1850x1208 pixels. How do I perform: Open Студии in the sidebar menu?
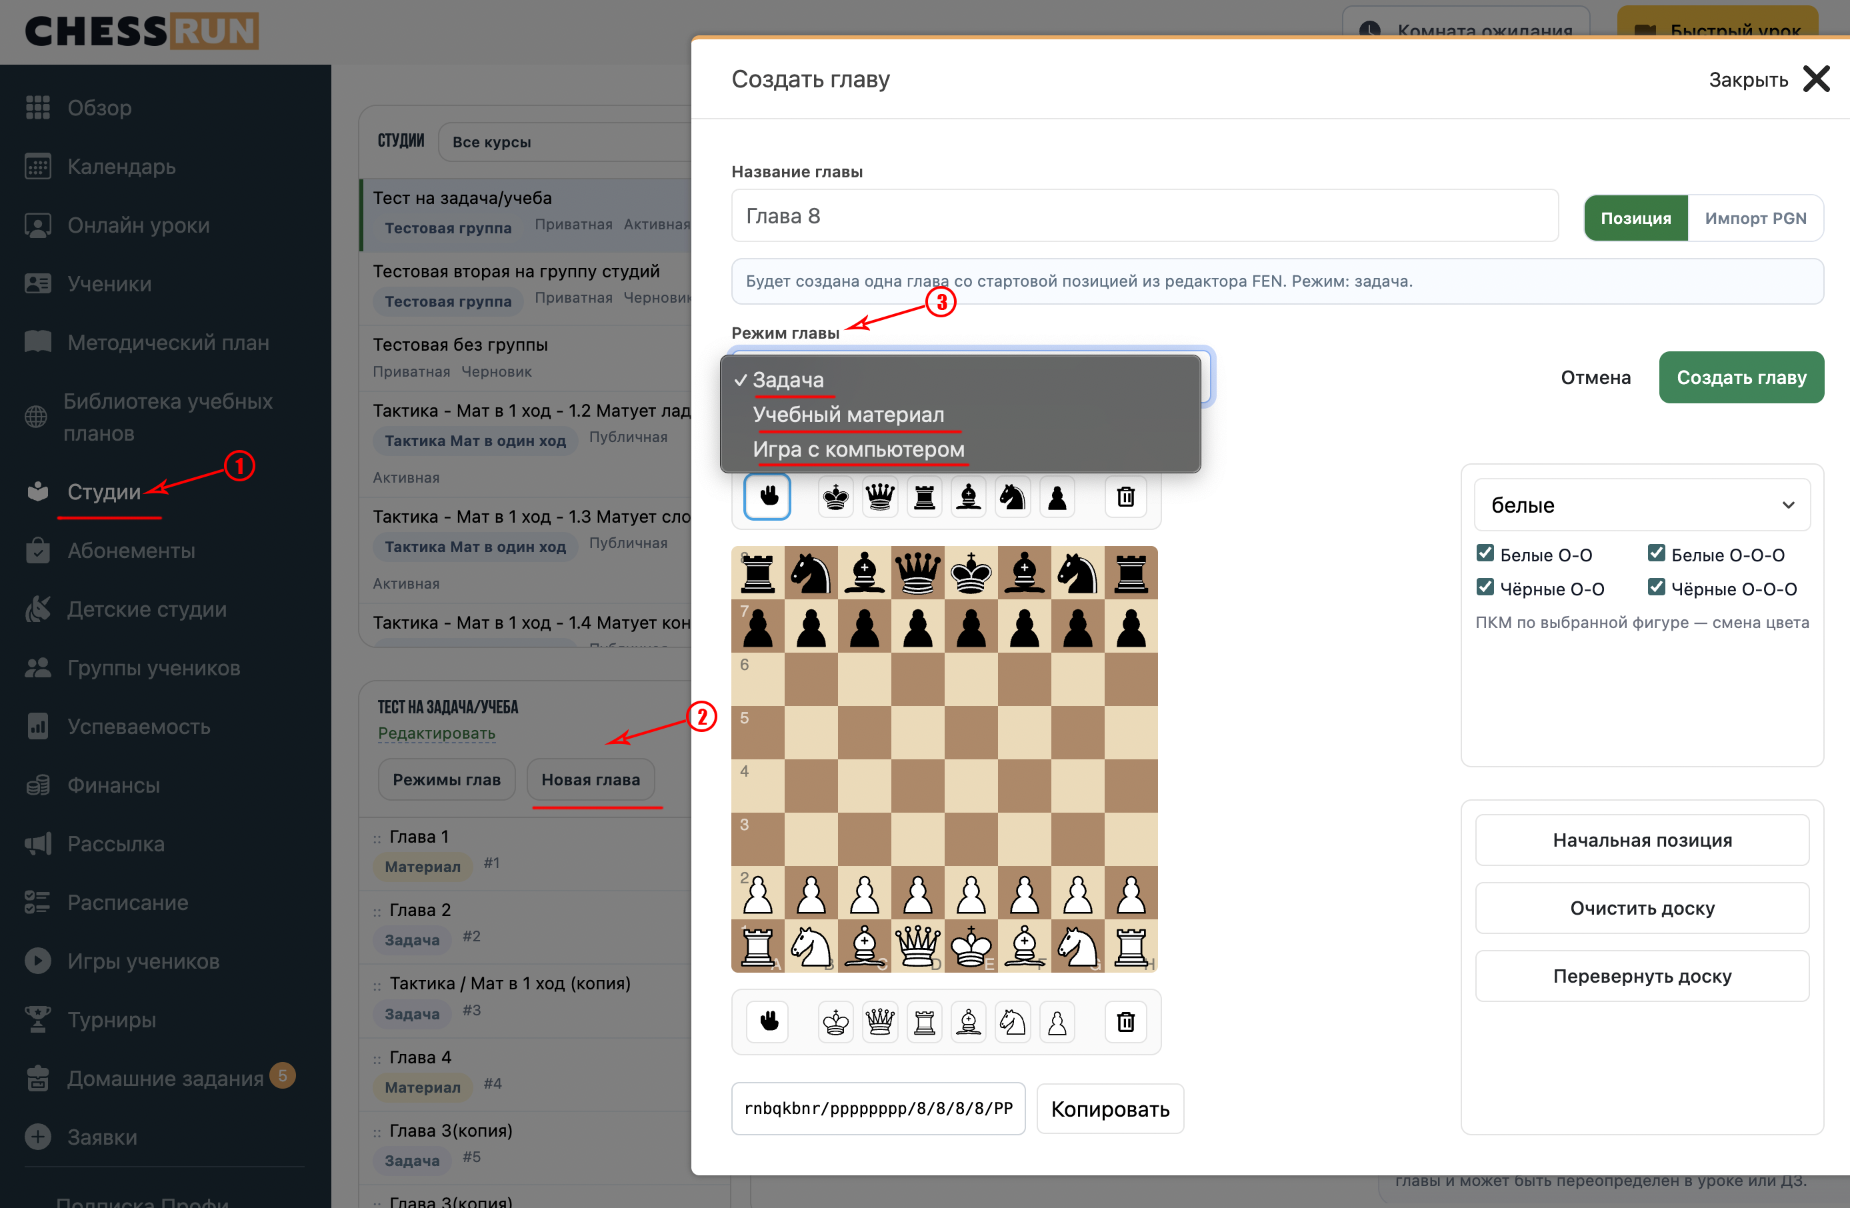point(104,492)
